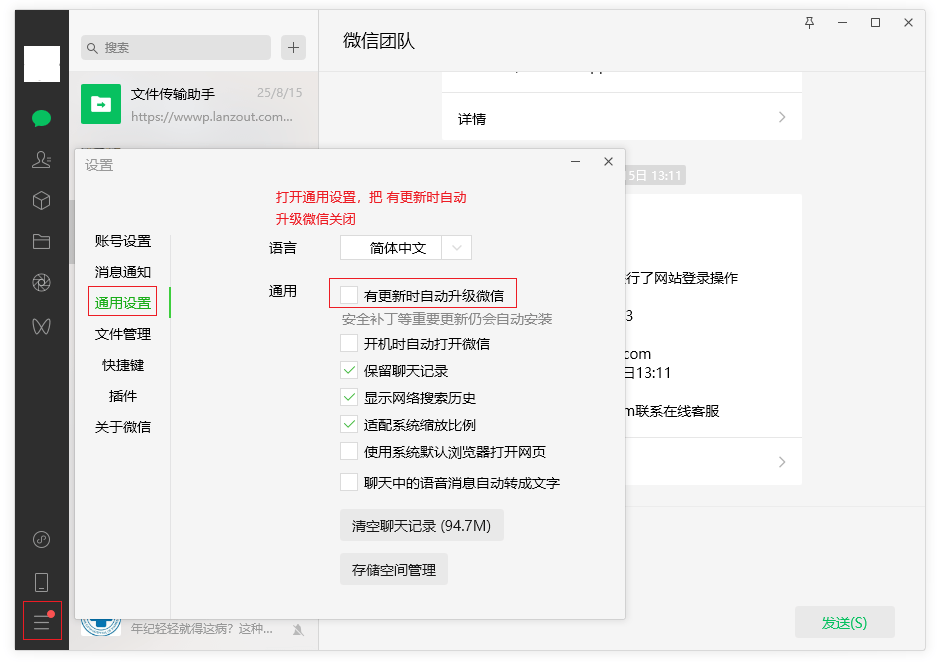Expand the 详情 section chevron
The height and width of the screenshot is (666, 940).
(781, 117)
